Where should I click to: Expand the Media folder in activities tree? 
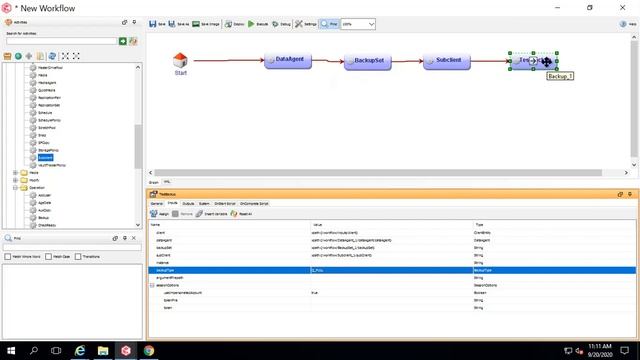[x=15, y=173]
